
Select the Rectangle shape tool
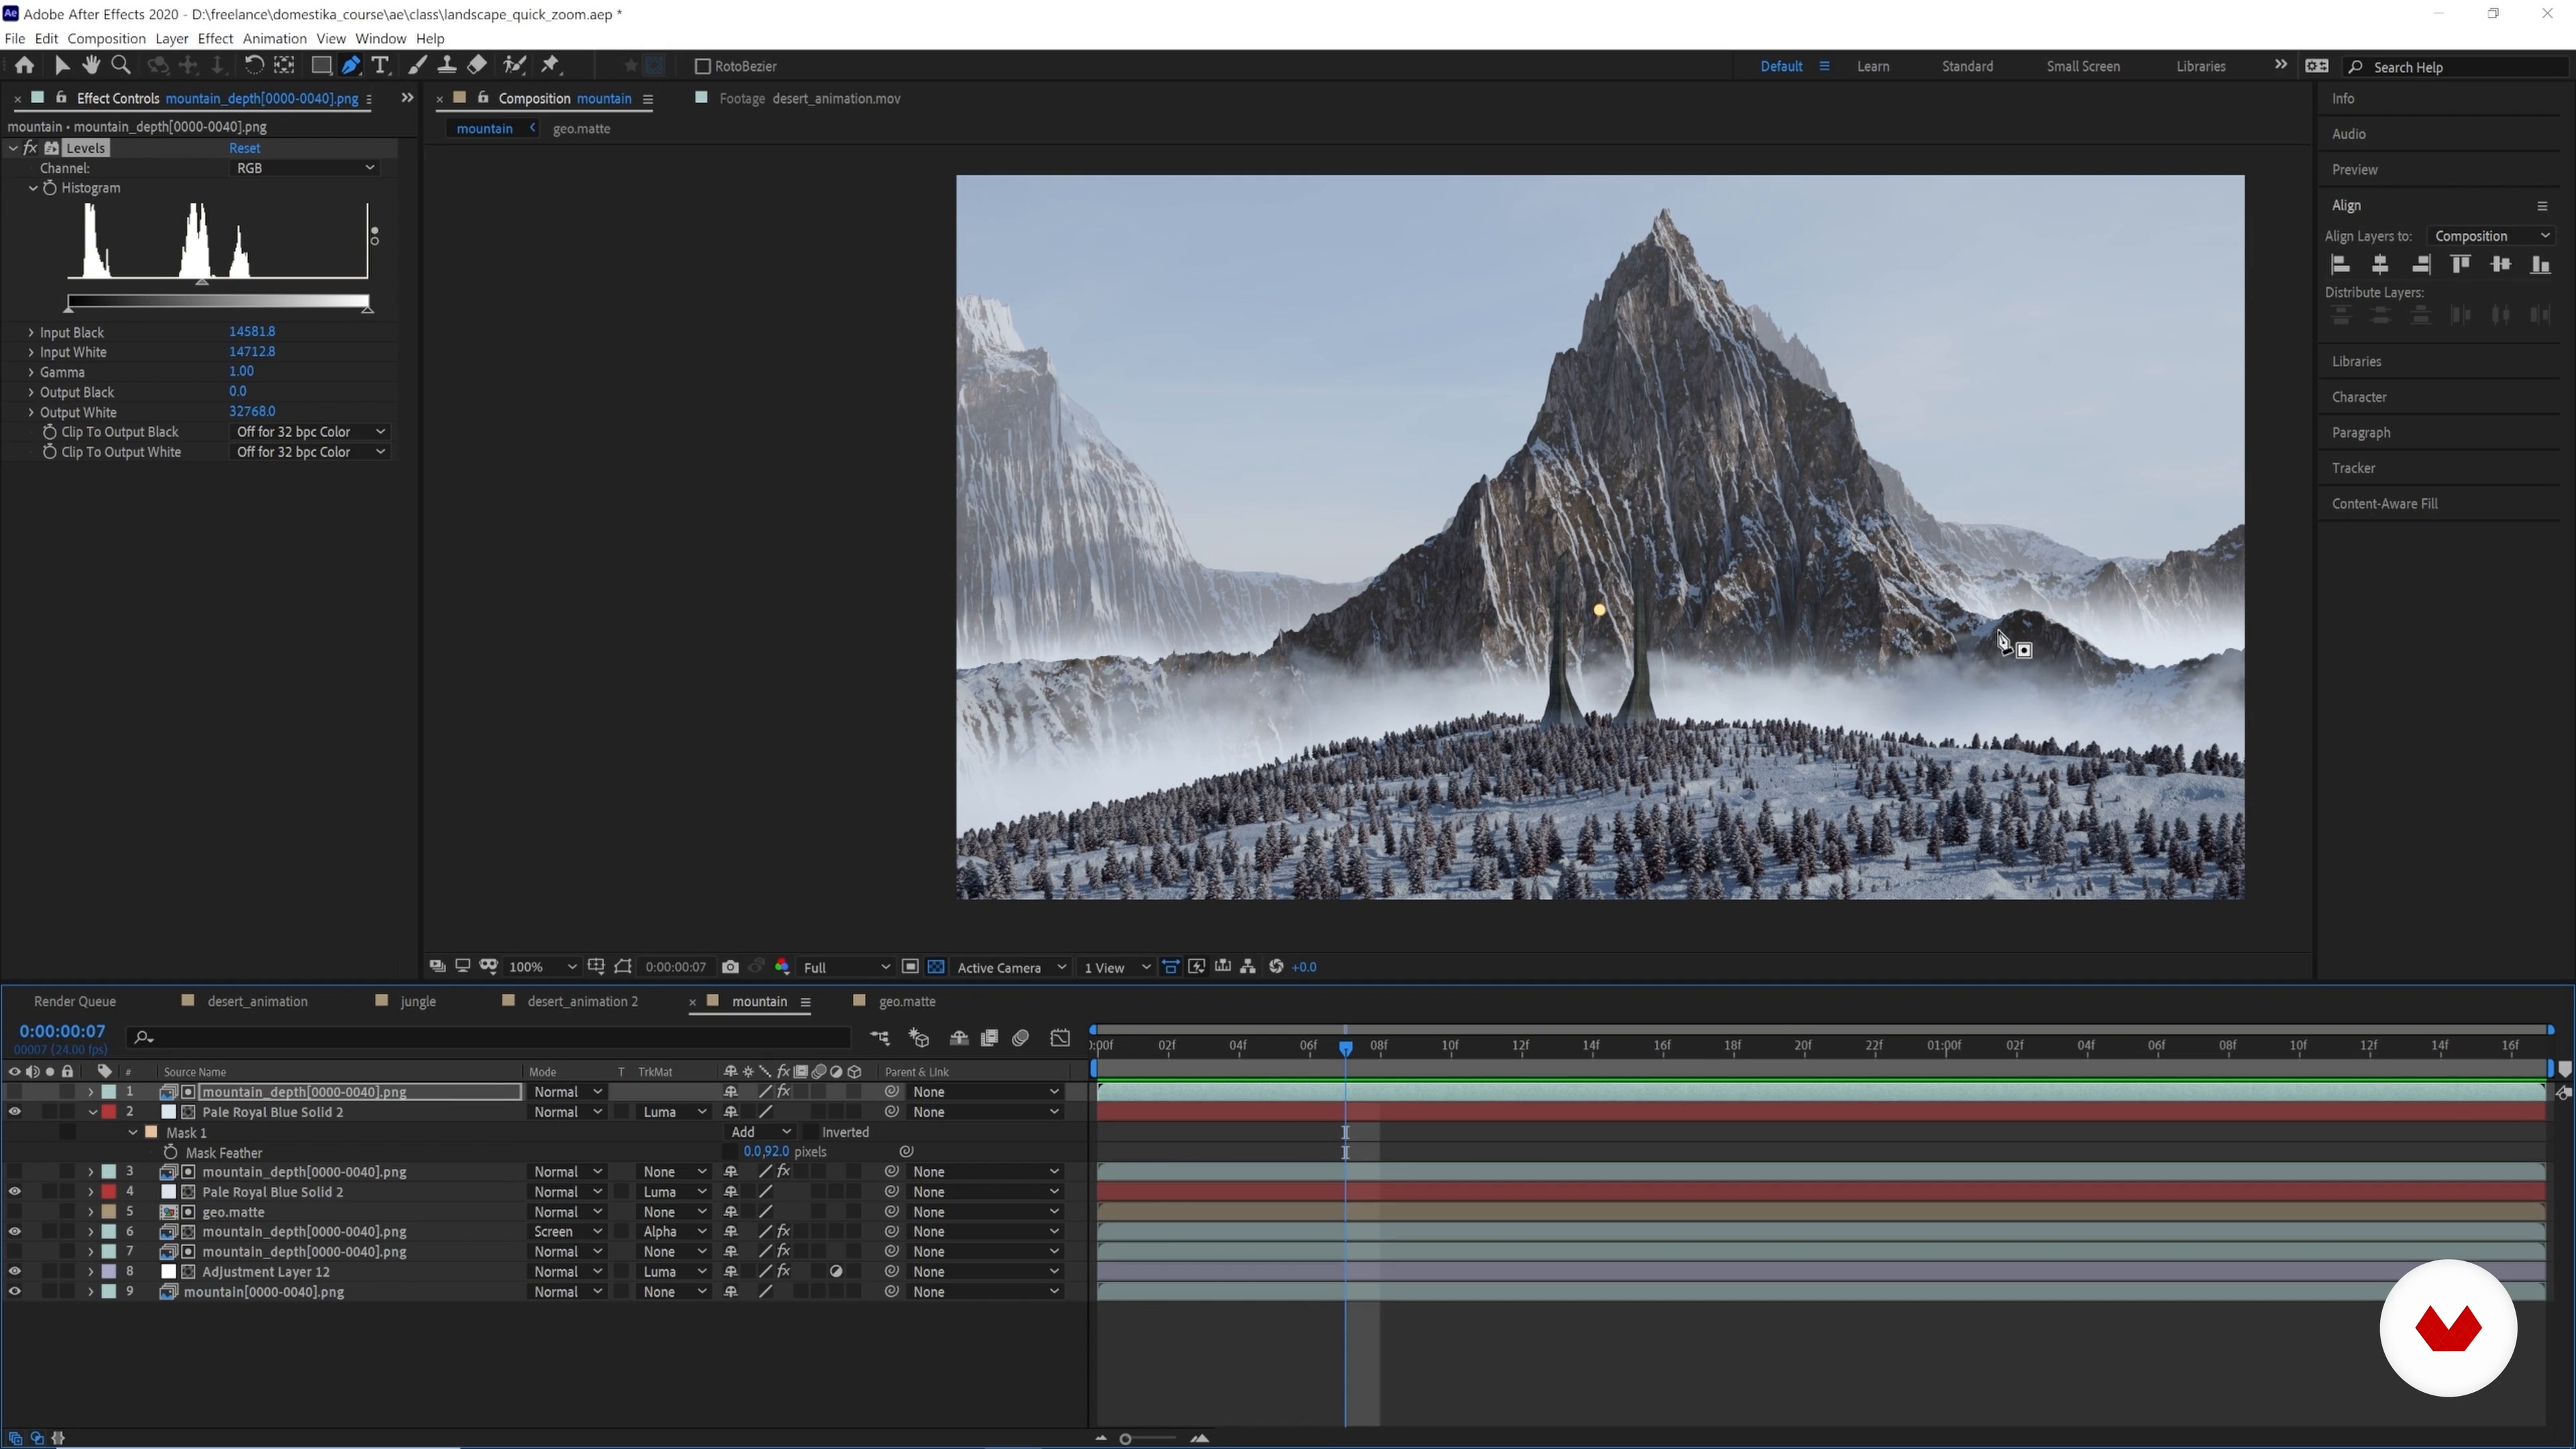pos(321,65)
